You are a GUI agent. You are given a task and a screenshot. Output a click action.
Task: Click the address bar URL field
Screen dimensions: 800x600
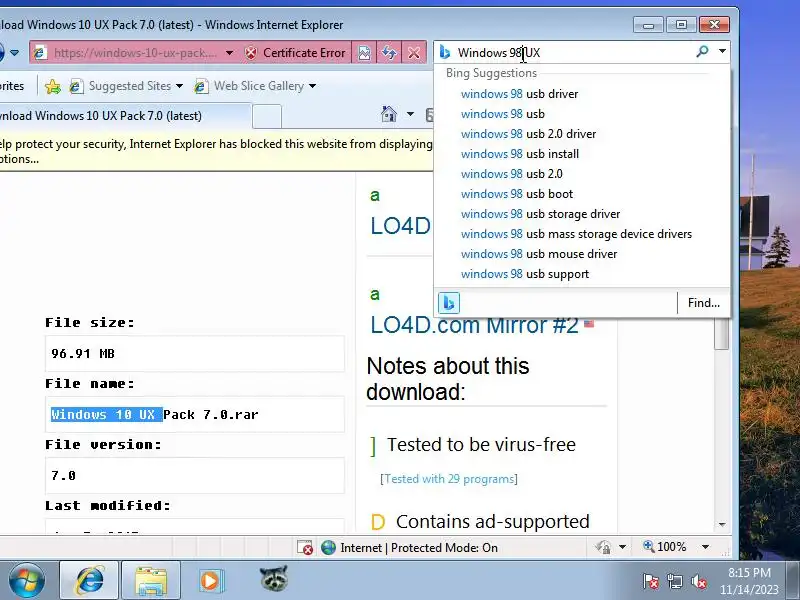point(135,53)
